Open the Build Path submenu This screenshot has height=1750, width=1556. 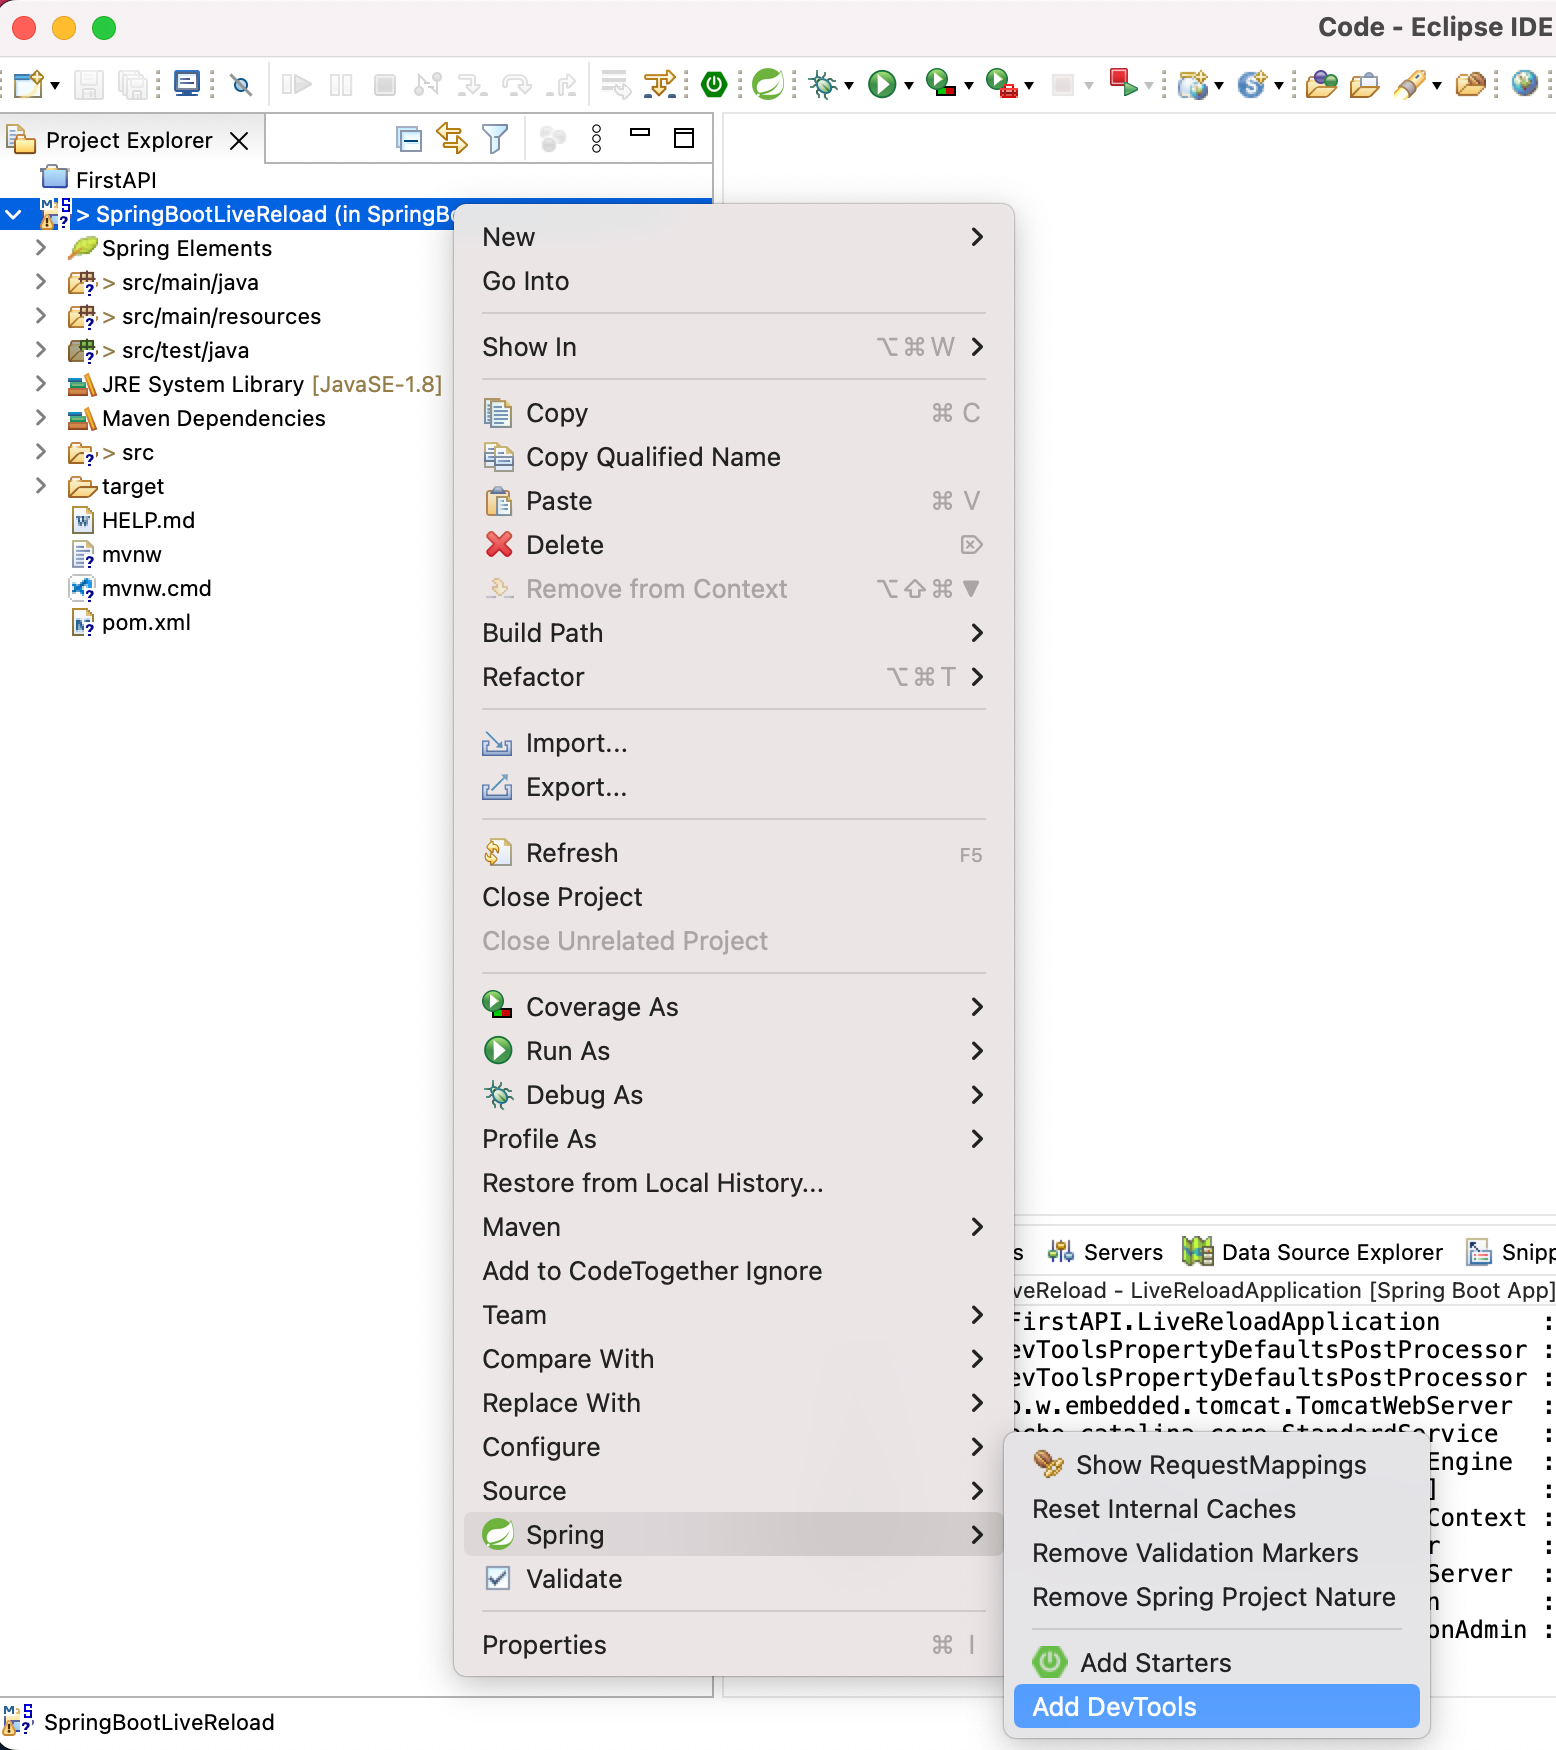(734, 633)
